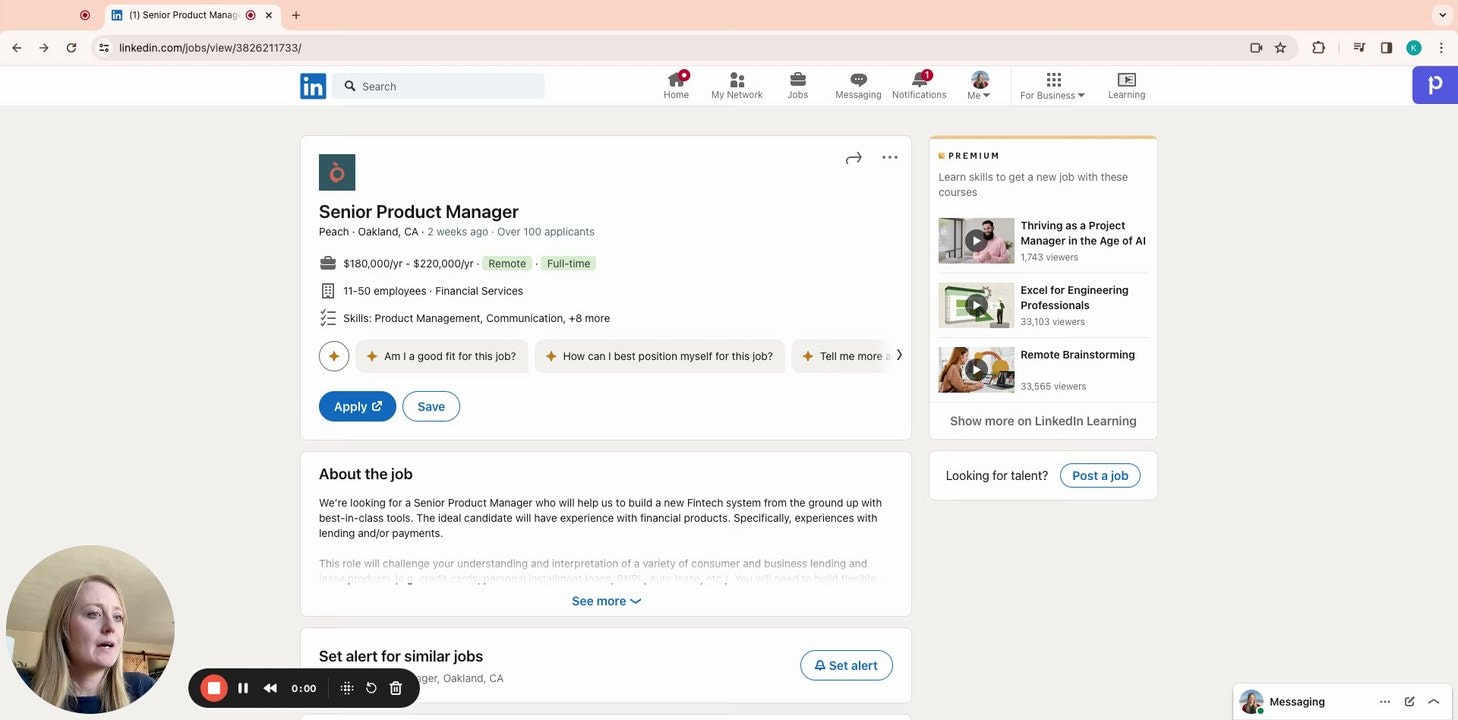Open the three-dot job options menu
The image size is (1458, 720).
point(889,158)
